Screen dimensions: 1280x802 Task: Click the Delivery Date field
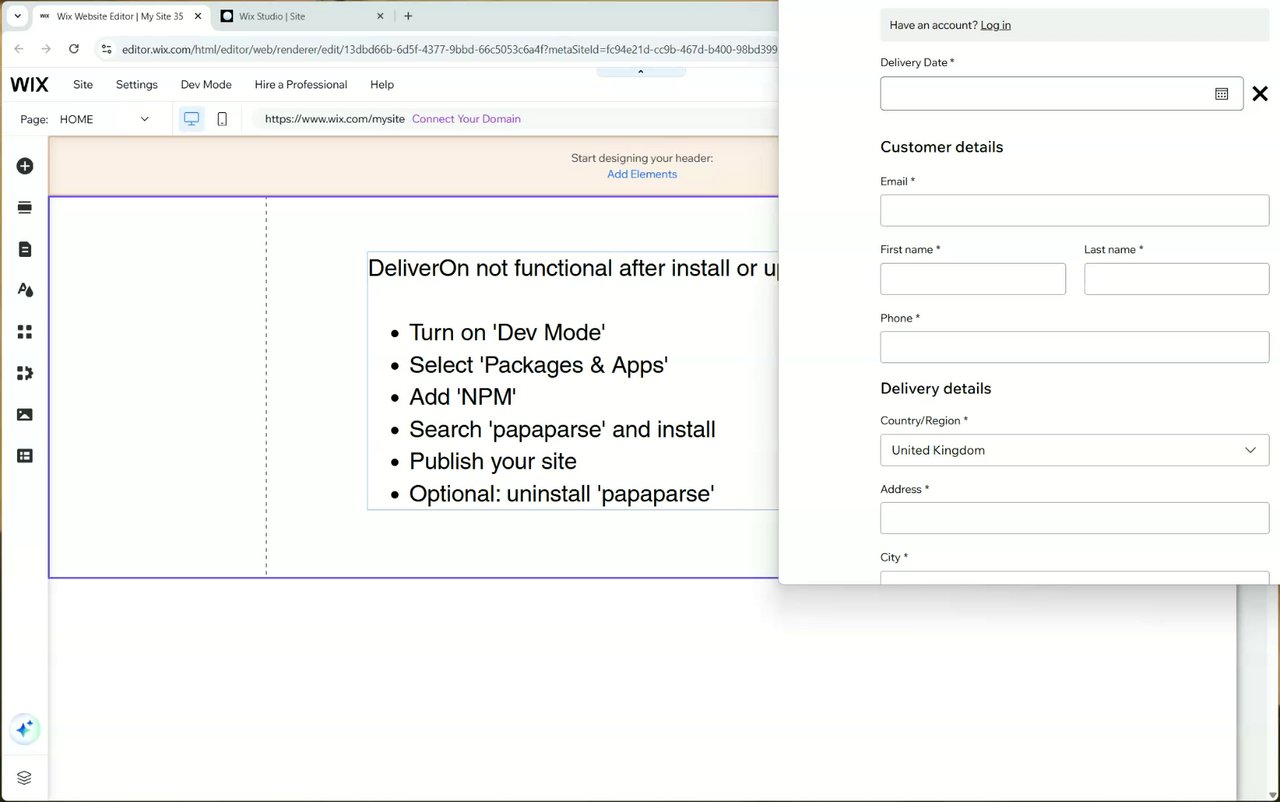tap(1061, 94)
